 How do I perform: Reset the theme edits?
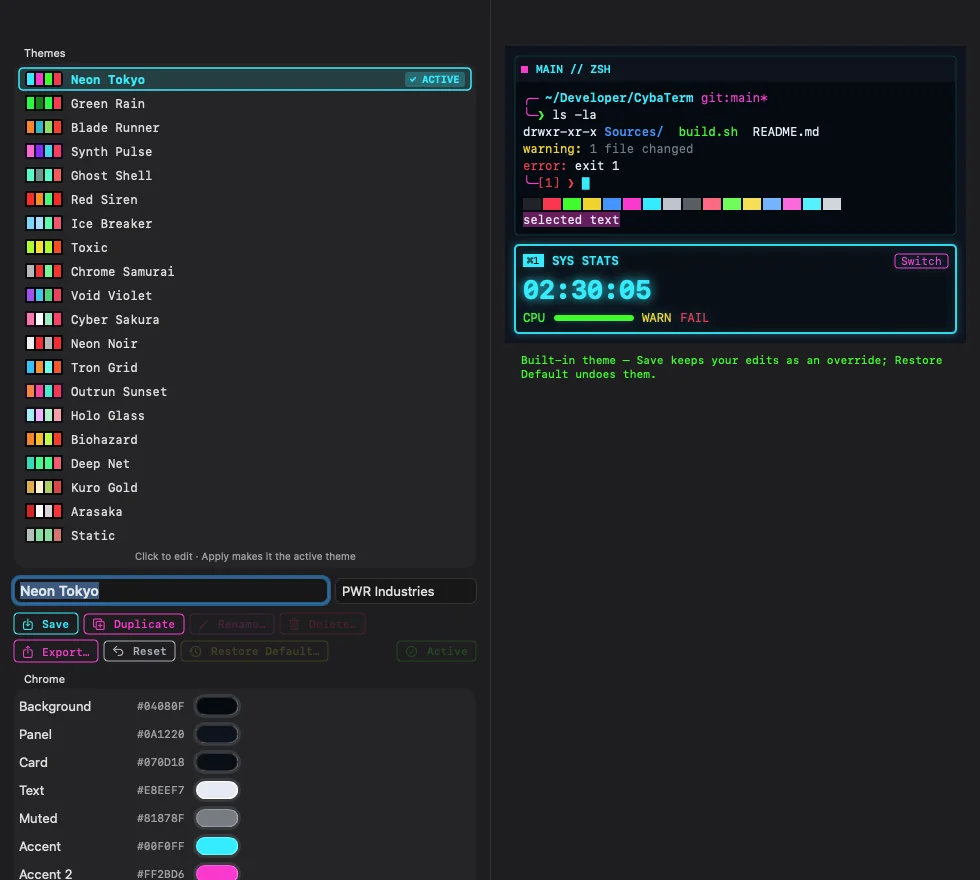pos(139,651)
